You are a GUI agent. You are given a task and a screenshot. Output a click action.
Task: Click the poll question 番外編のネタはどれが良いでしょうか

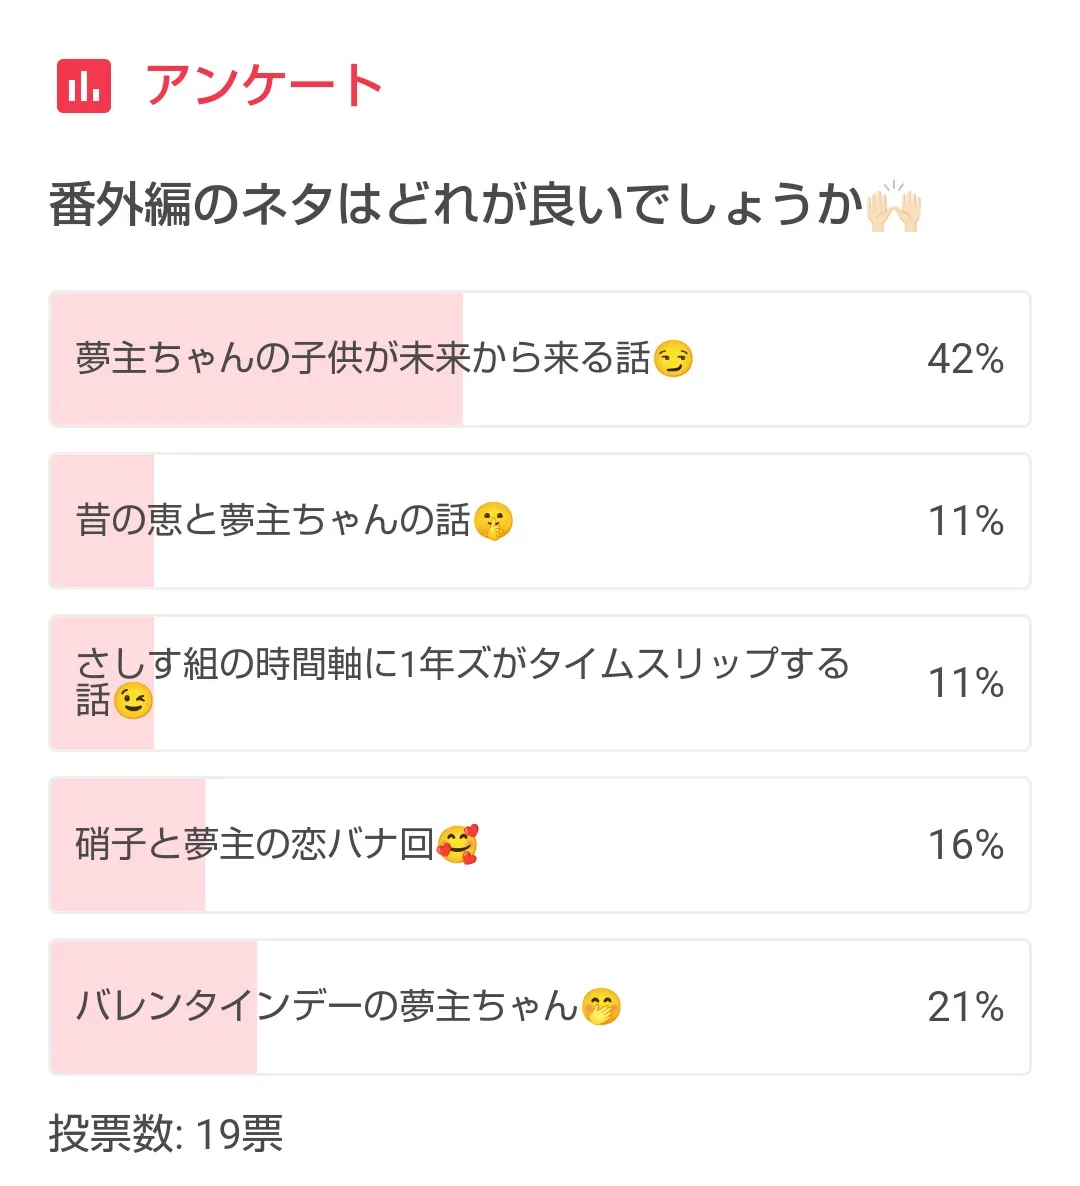[x=455, y=206]
